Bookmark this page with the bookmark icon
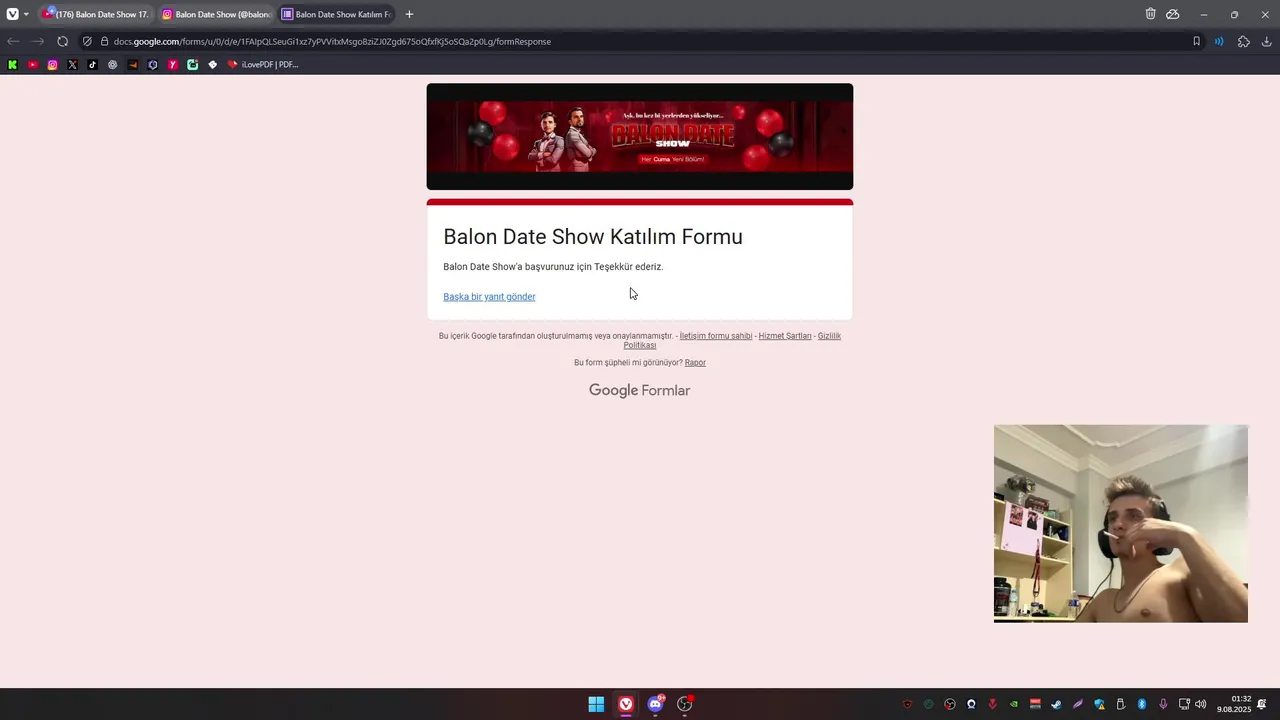 (x=1196, y=41)
